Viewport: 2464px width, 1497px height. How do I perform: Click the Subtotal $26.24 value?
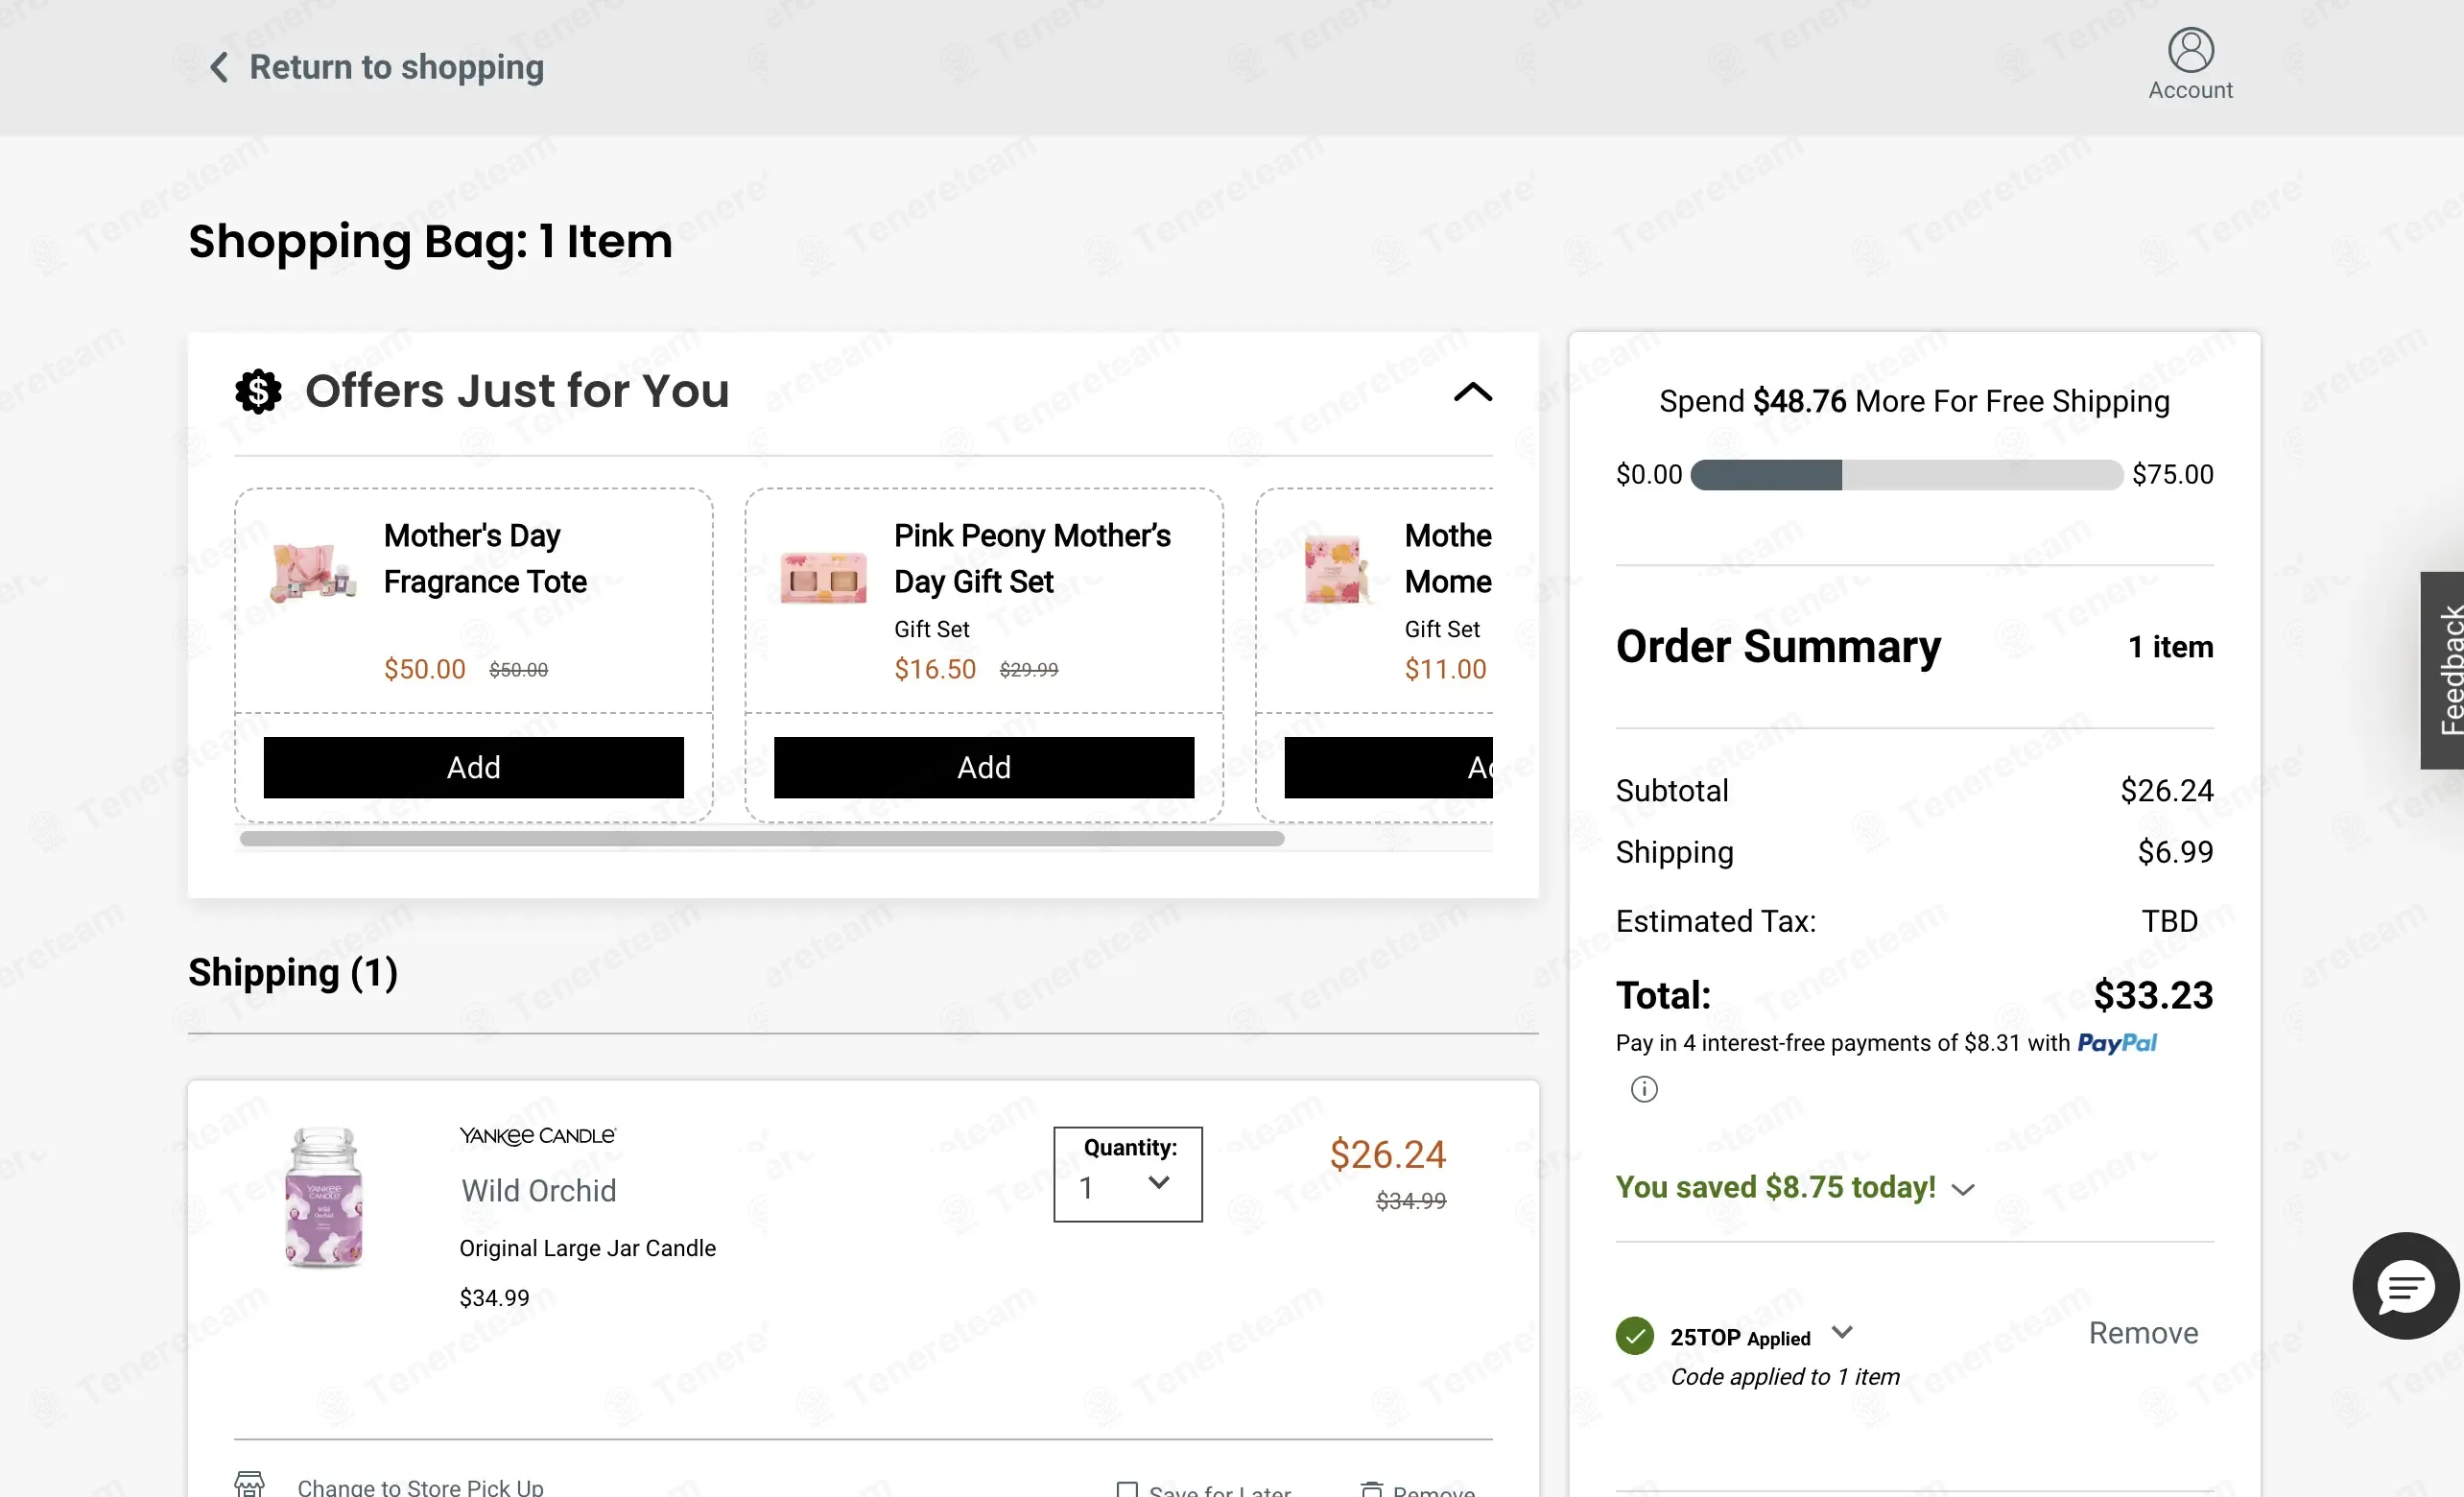[2167, 790]
